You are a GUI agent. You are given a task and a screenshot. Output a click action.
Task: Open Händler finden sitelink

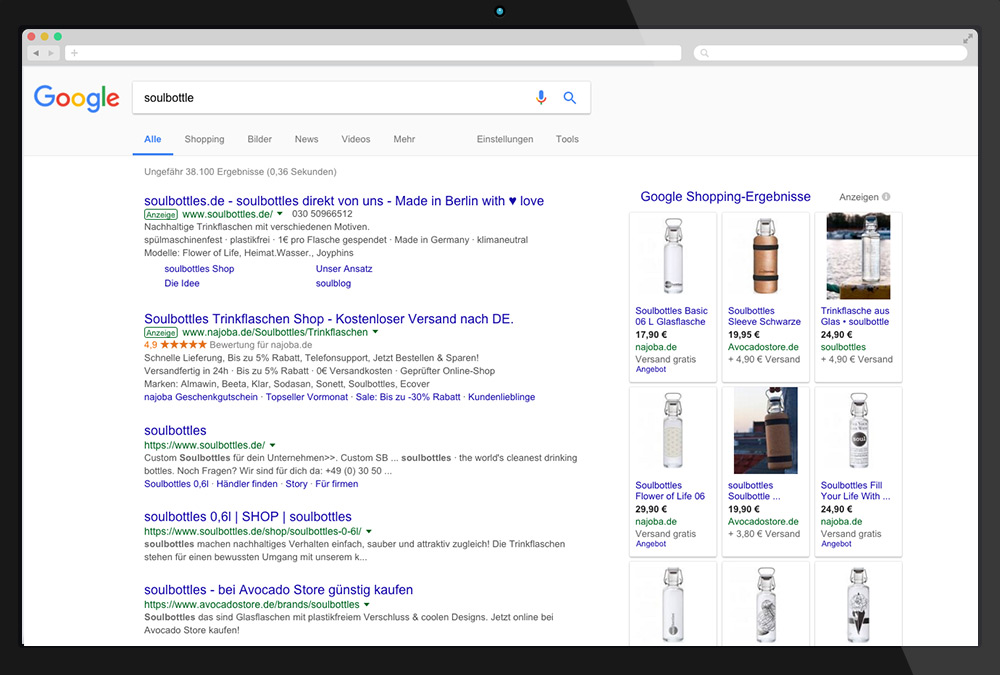point(247,484)
